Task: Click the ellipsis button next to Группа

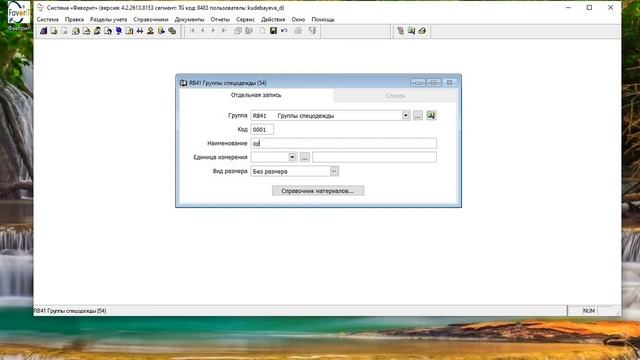Action: click(418, 116)
